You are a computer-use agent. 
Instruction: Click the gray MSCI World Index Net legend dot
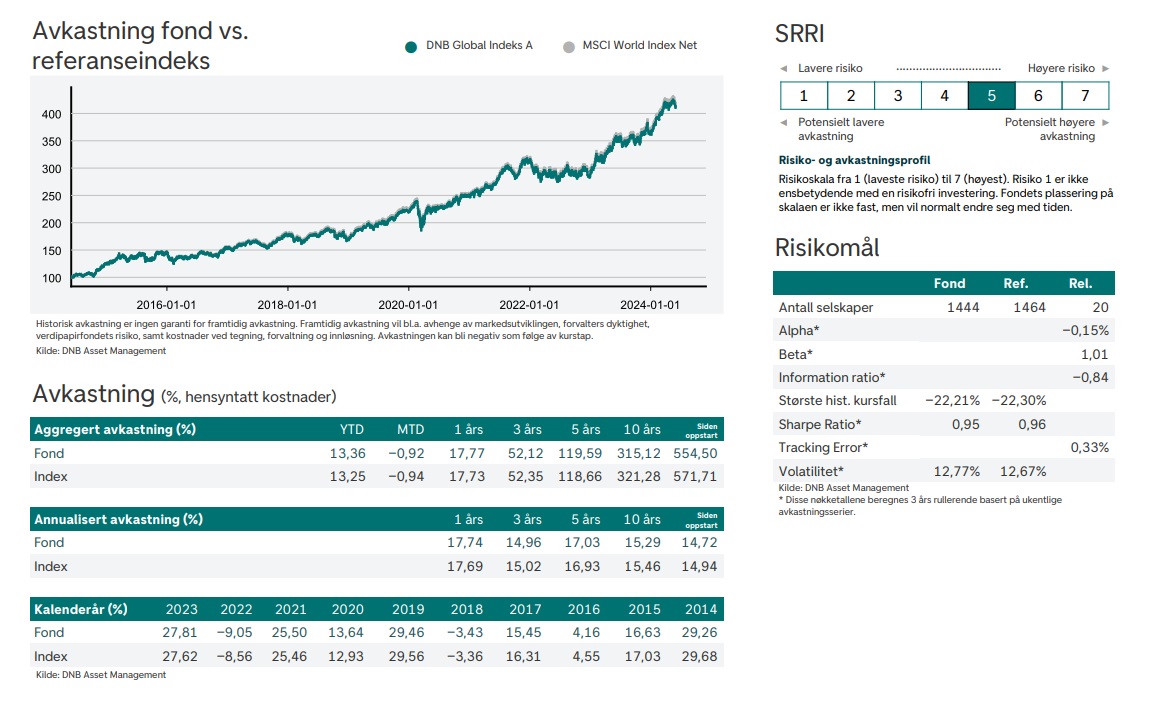point(568,45)
